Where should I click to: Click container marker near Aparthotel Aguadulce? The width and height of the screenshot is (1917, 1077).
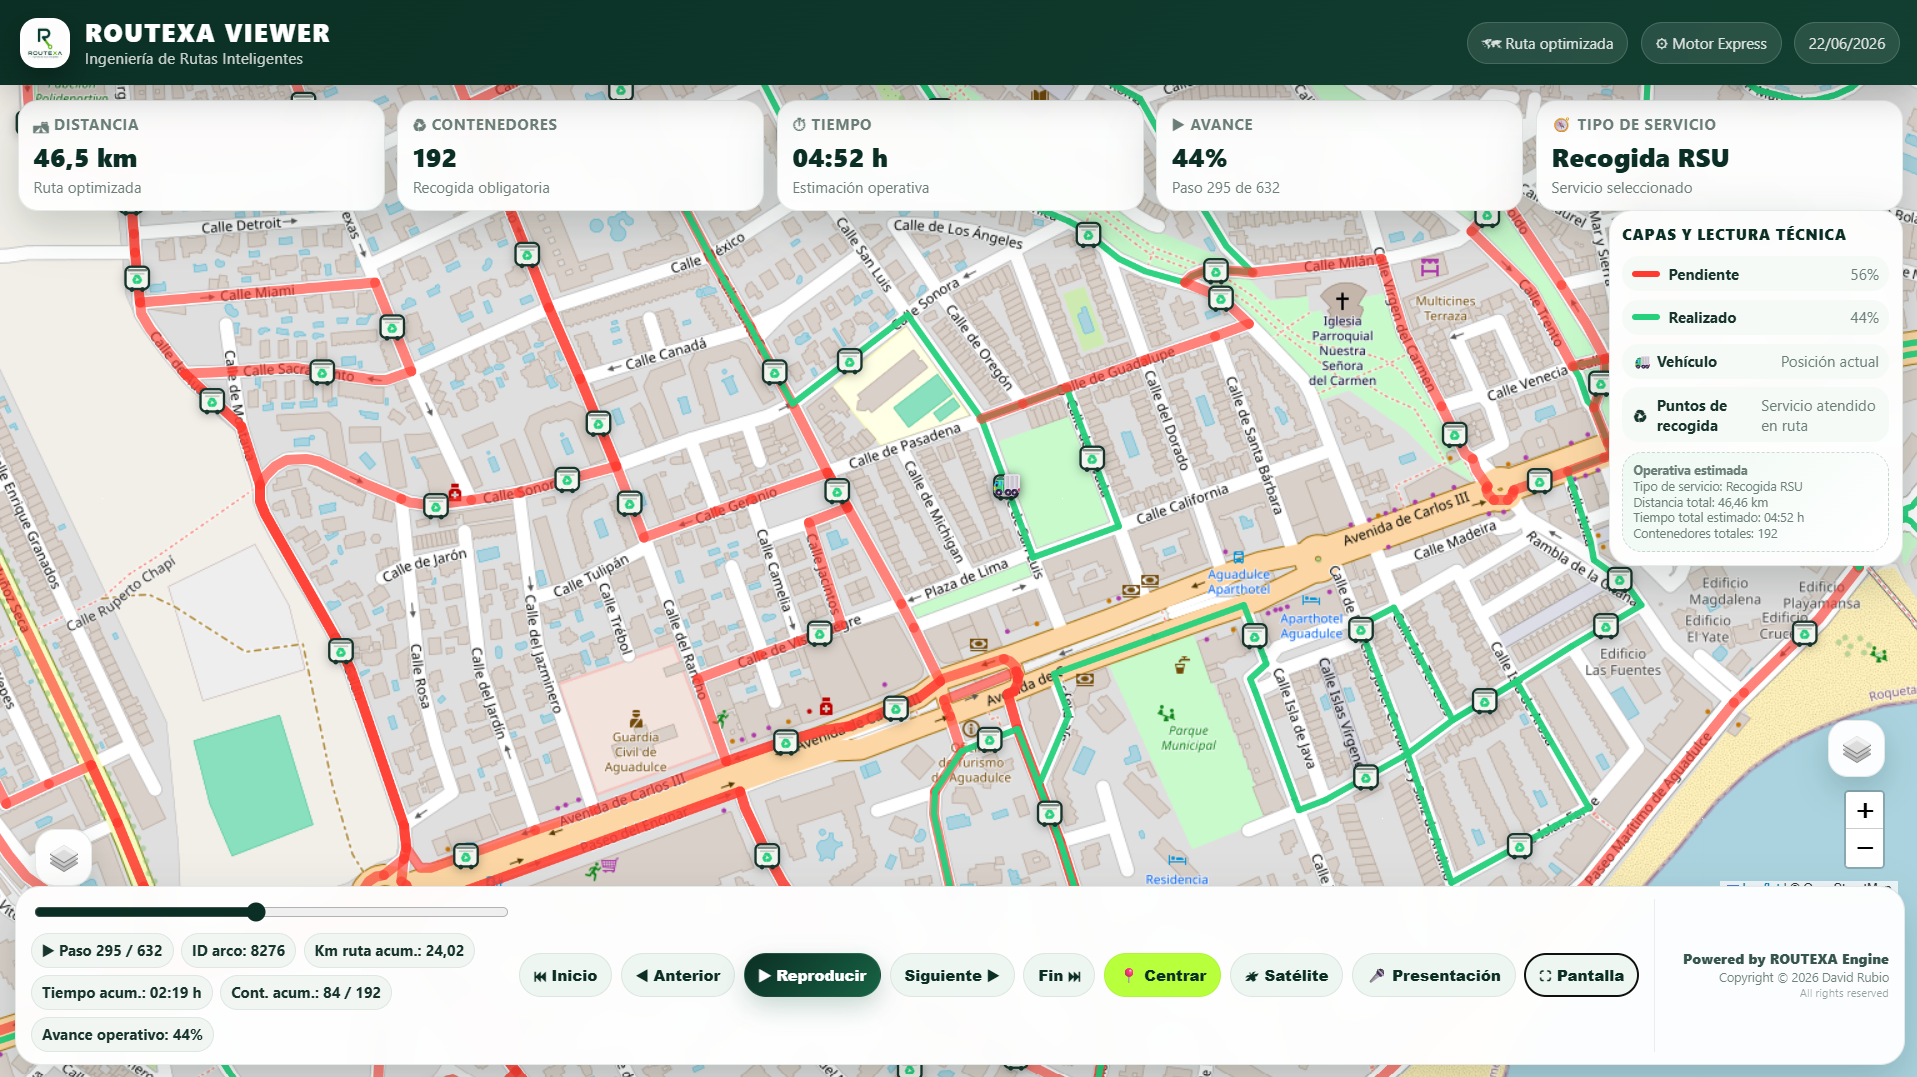1361,629
